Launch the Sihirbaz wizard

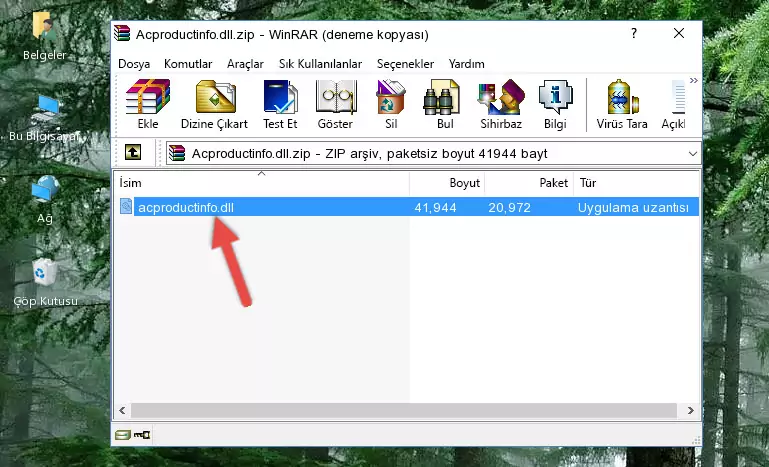(x=501, y=104)
